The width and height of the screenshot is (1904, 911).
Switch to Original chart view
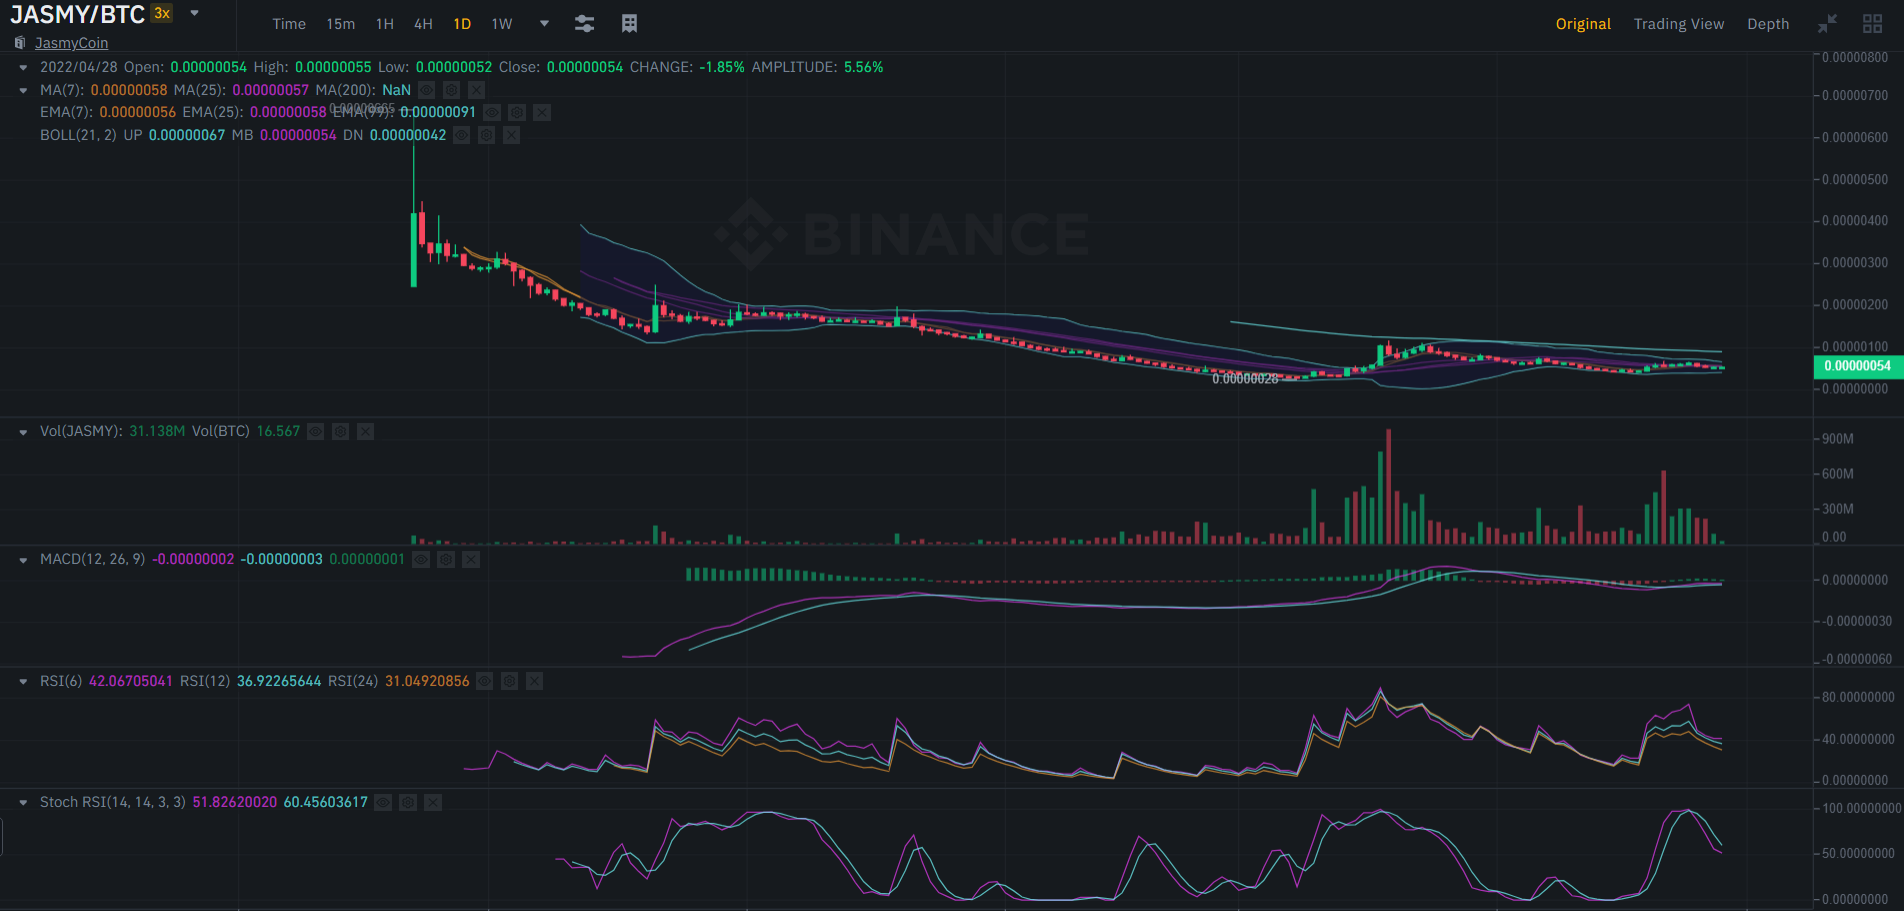(1583, 24)
